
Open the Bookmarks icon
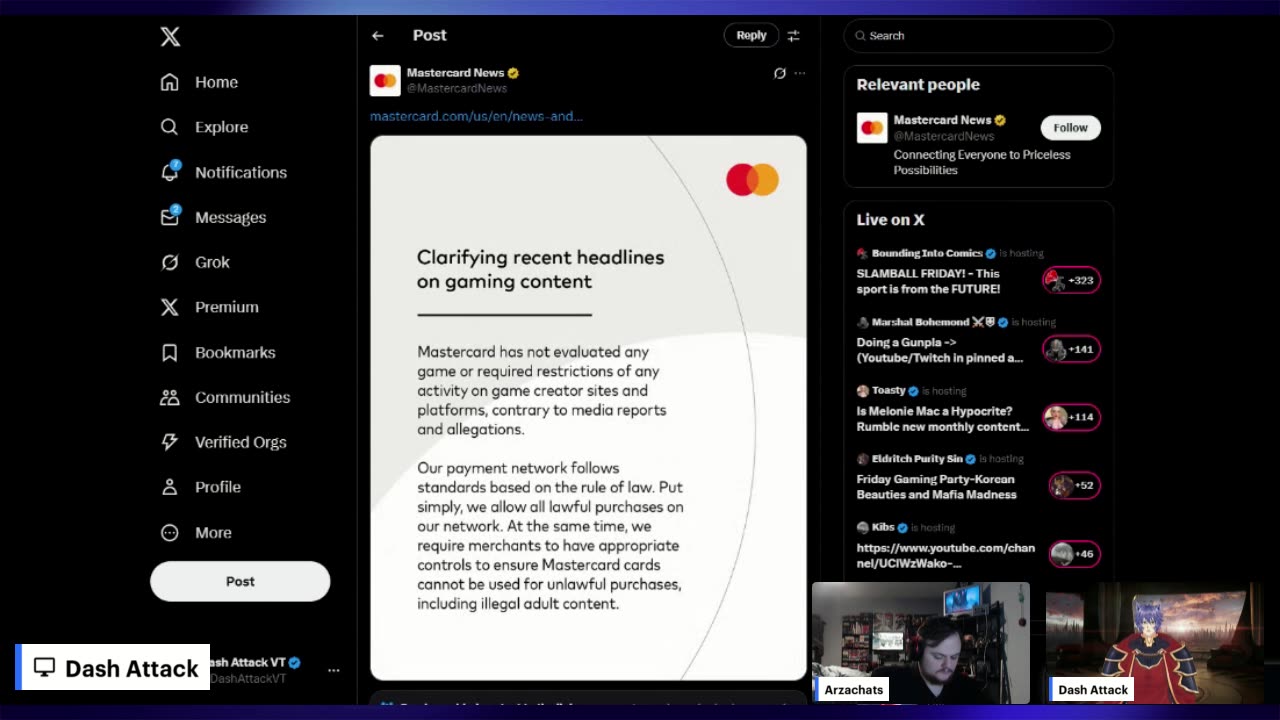[x=170, y=352]
